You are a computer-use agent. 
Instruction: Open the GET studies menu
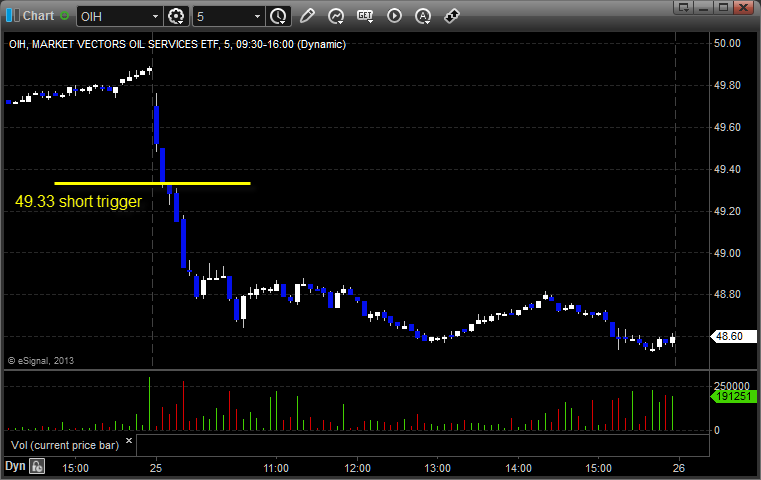click(x=365, y=16)
